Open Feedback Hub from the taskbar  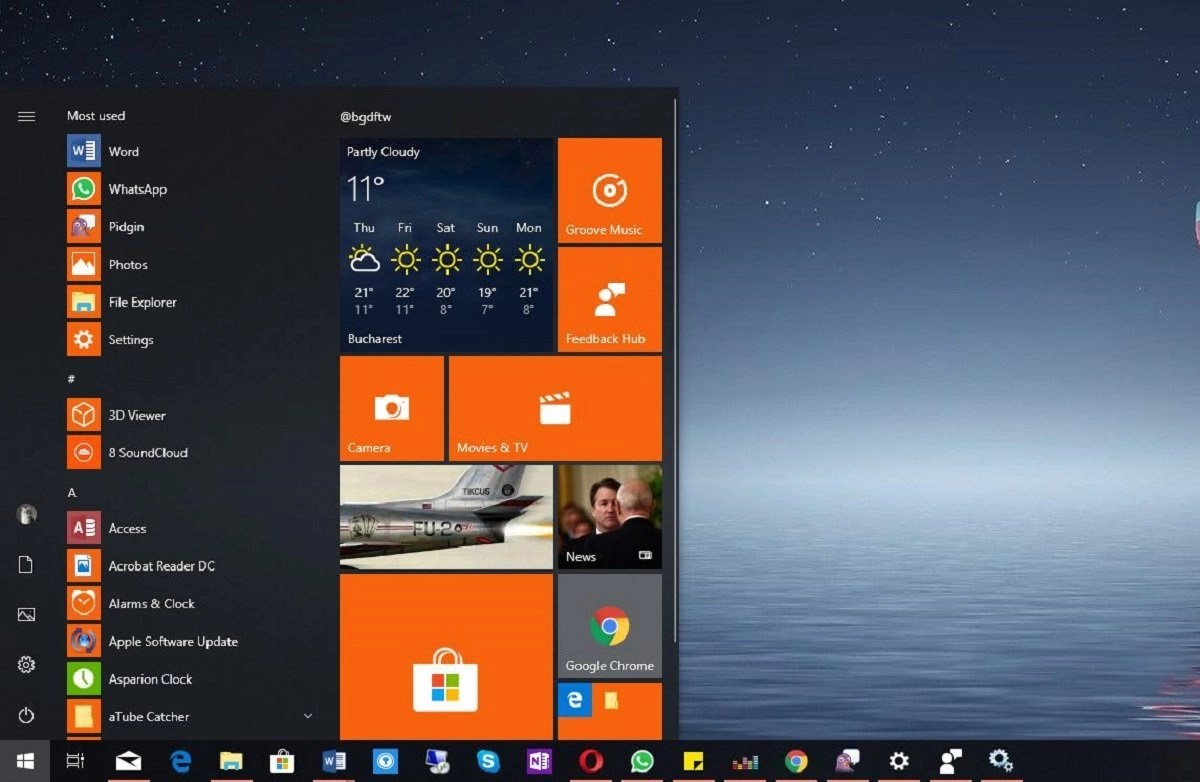[950, 761]
